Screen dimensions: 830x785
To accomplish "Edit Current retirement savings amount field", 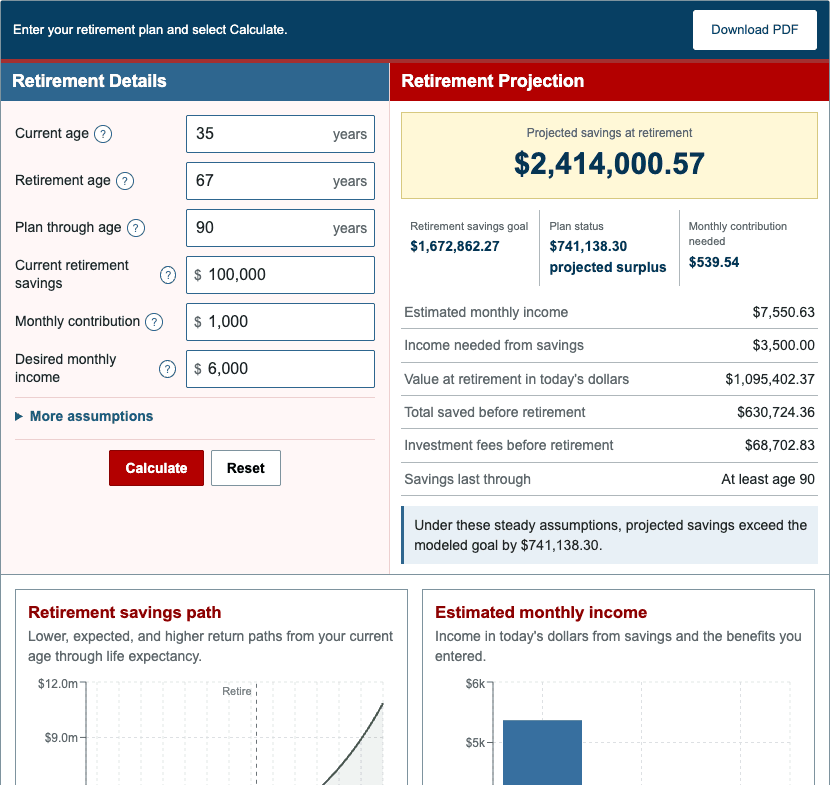I will pos(280,275).
